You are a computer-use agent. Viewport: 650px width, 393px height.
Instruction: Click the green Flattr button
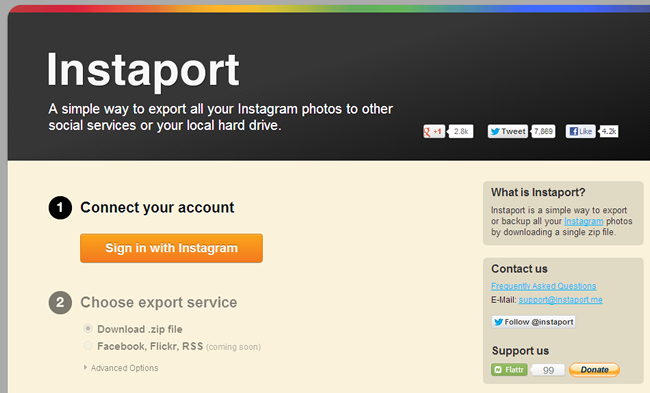pyautogui.click(x=509, y=369)
